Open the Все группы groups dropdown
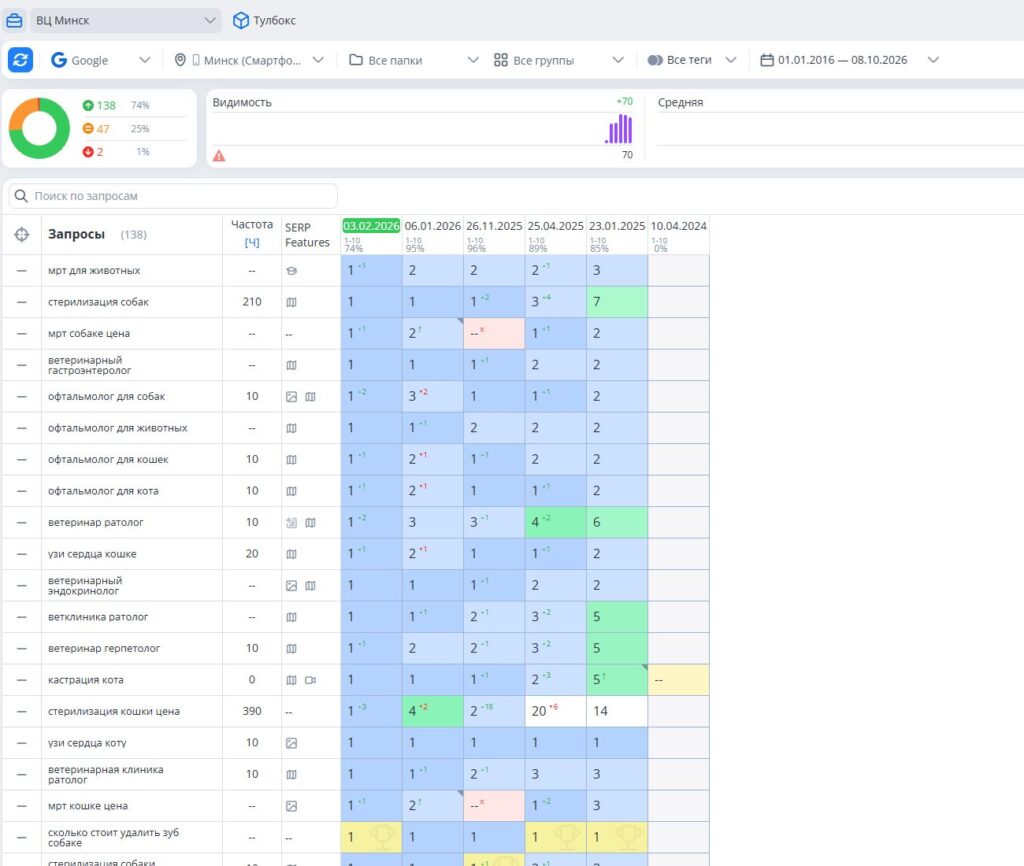The image size is (1024, 866). point(558,60)
